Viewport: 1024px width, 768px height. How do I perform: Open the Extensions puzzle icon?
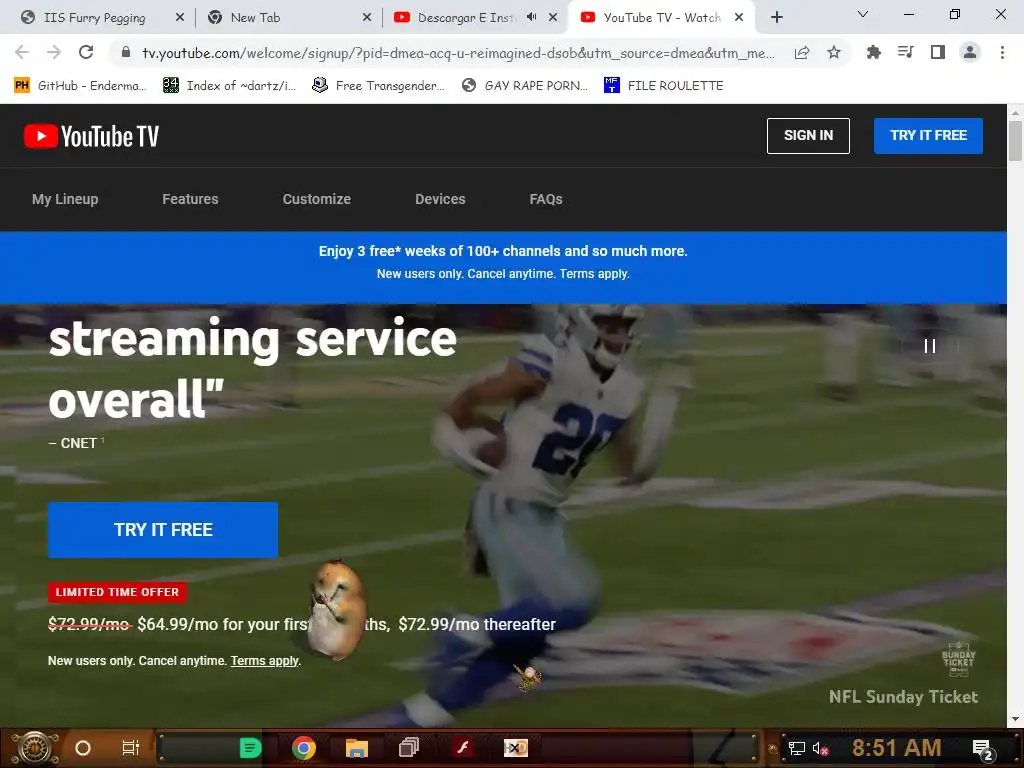(x=873, y=52)
